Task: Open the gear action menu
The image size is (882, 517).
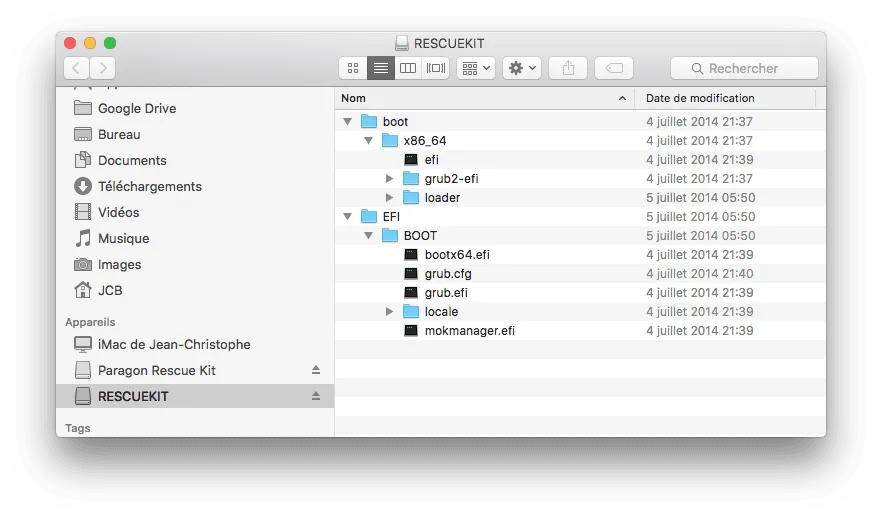Action: (522, 68)
